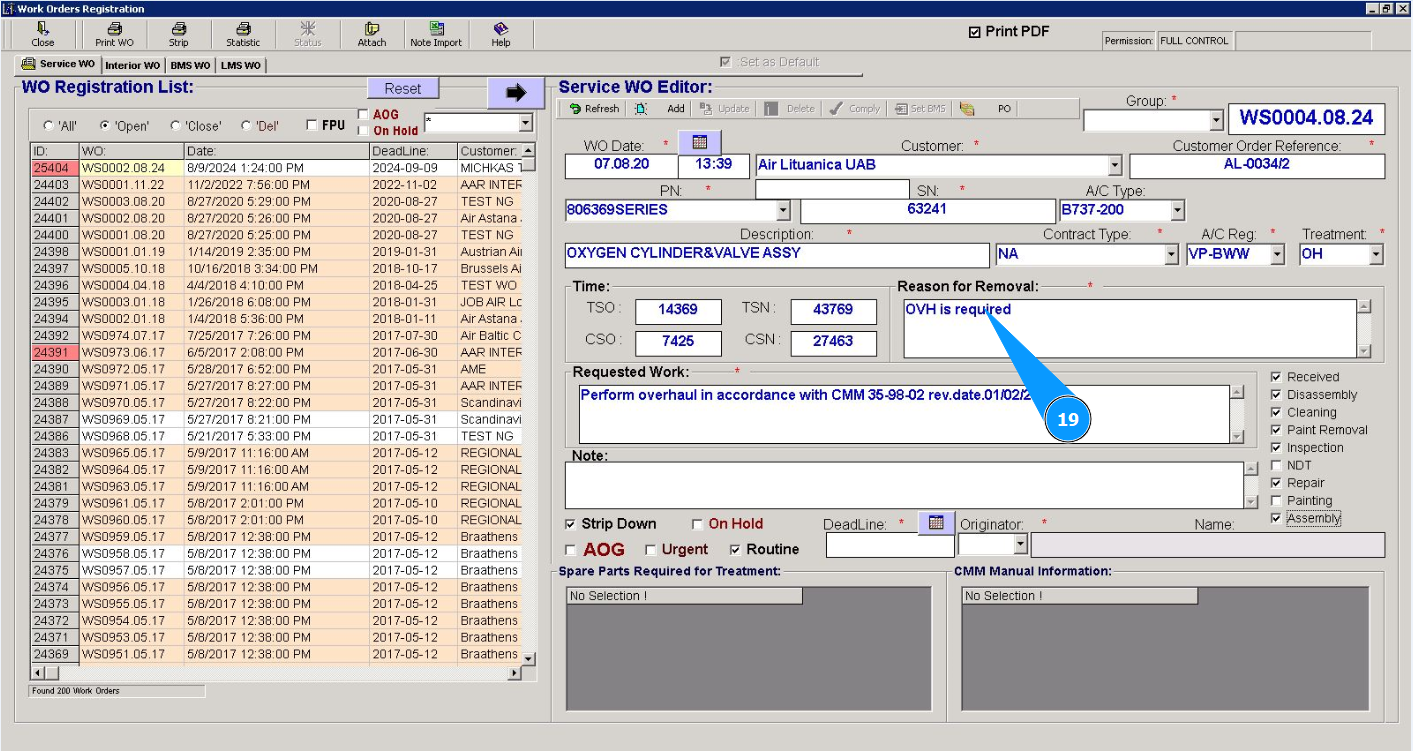Toggle the Print PDF checkbox
Image resolution: width=1413 pixels, height=751 pixels.
[x=974, y=32]
